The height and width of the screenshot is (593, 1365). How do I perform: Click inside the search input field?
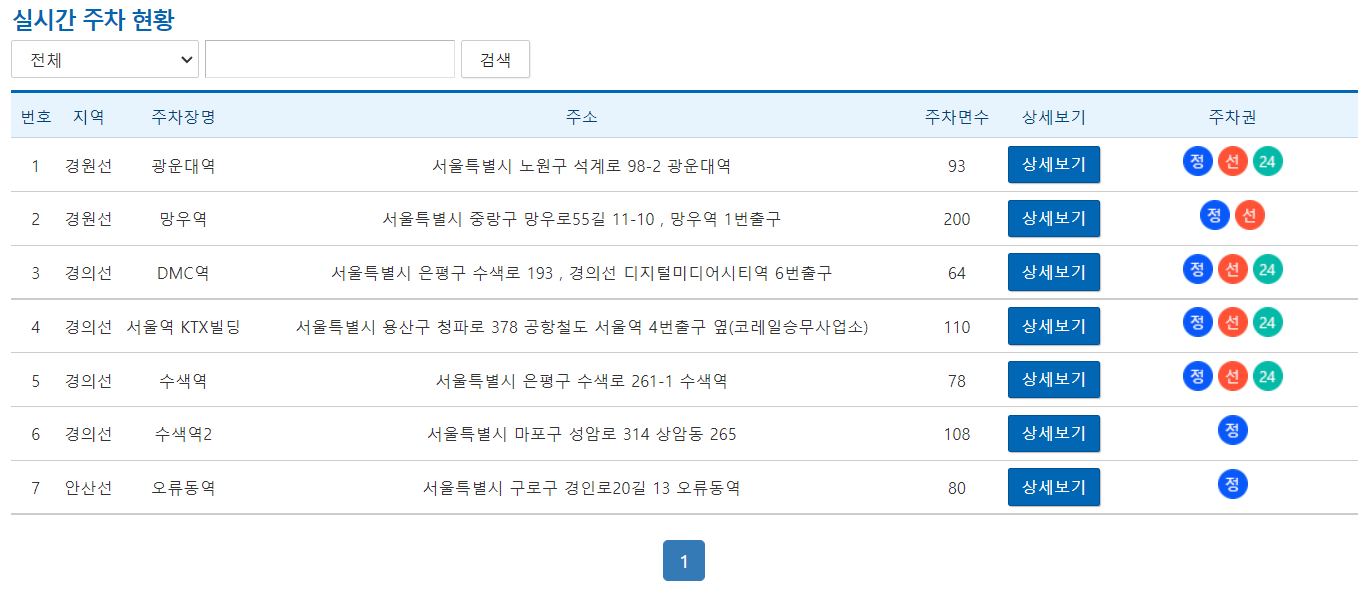coord(330,59)
